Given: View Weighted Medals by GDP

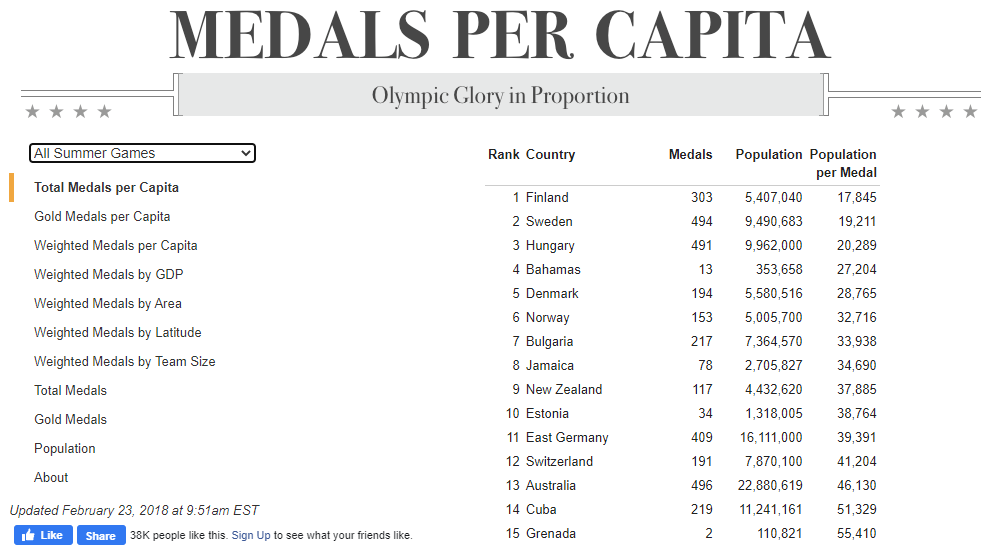Looking at the screenshot, I should (x=108, y=274).
